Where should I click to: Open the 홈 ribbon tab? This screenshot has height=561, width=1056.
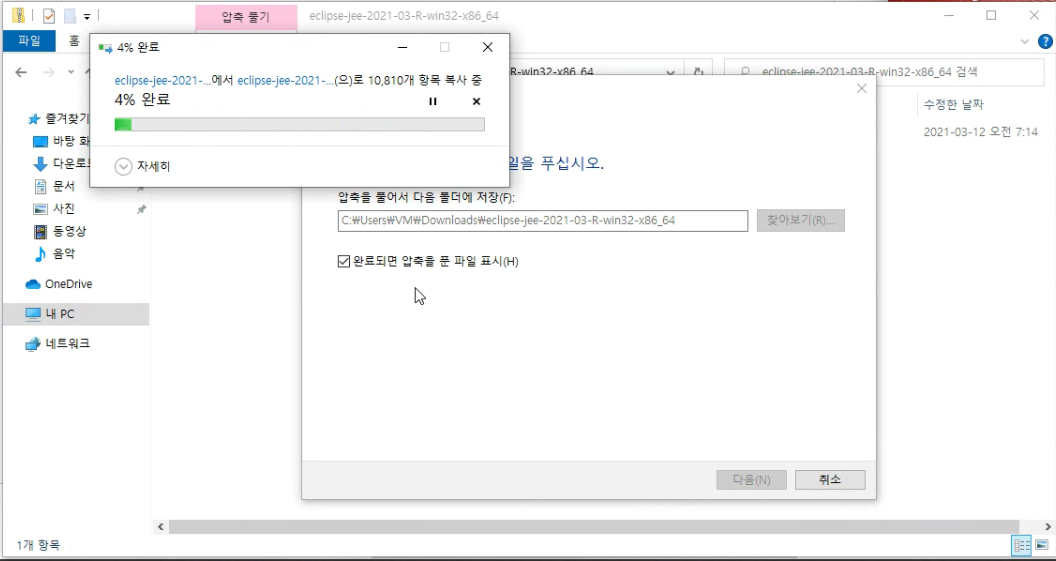click(74, 41)
